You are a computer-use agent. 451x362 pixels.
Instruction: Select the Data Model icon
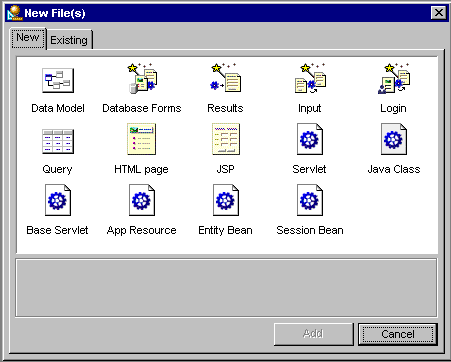pos(58,80)
